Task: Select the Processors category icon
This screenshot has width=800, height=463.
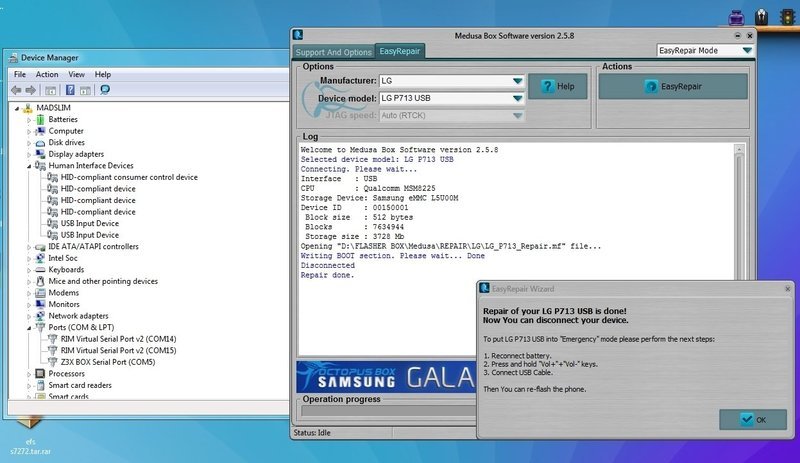Action: [40, 374]
